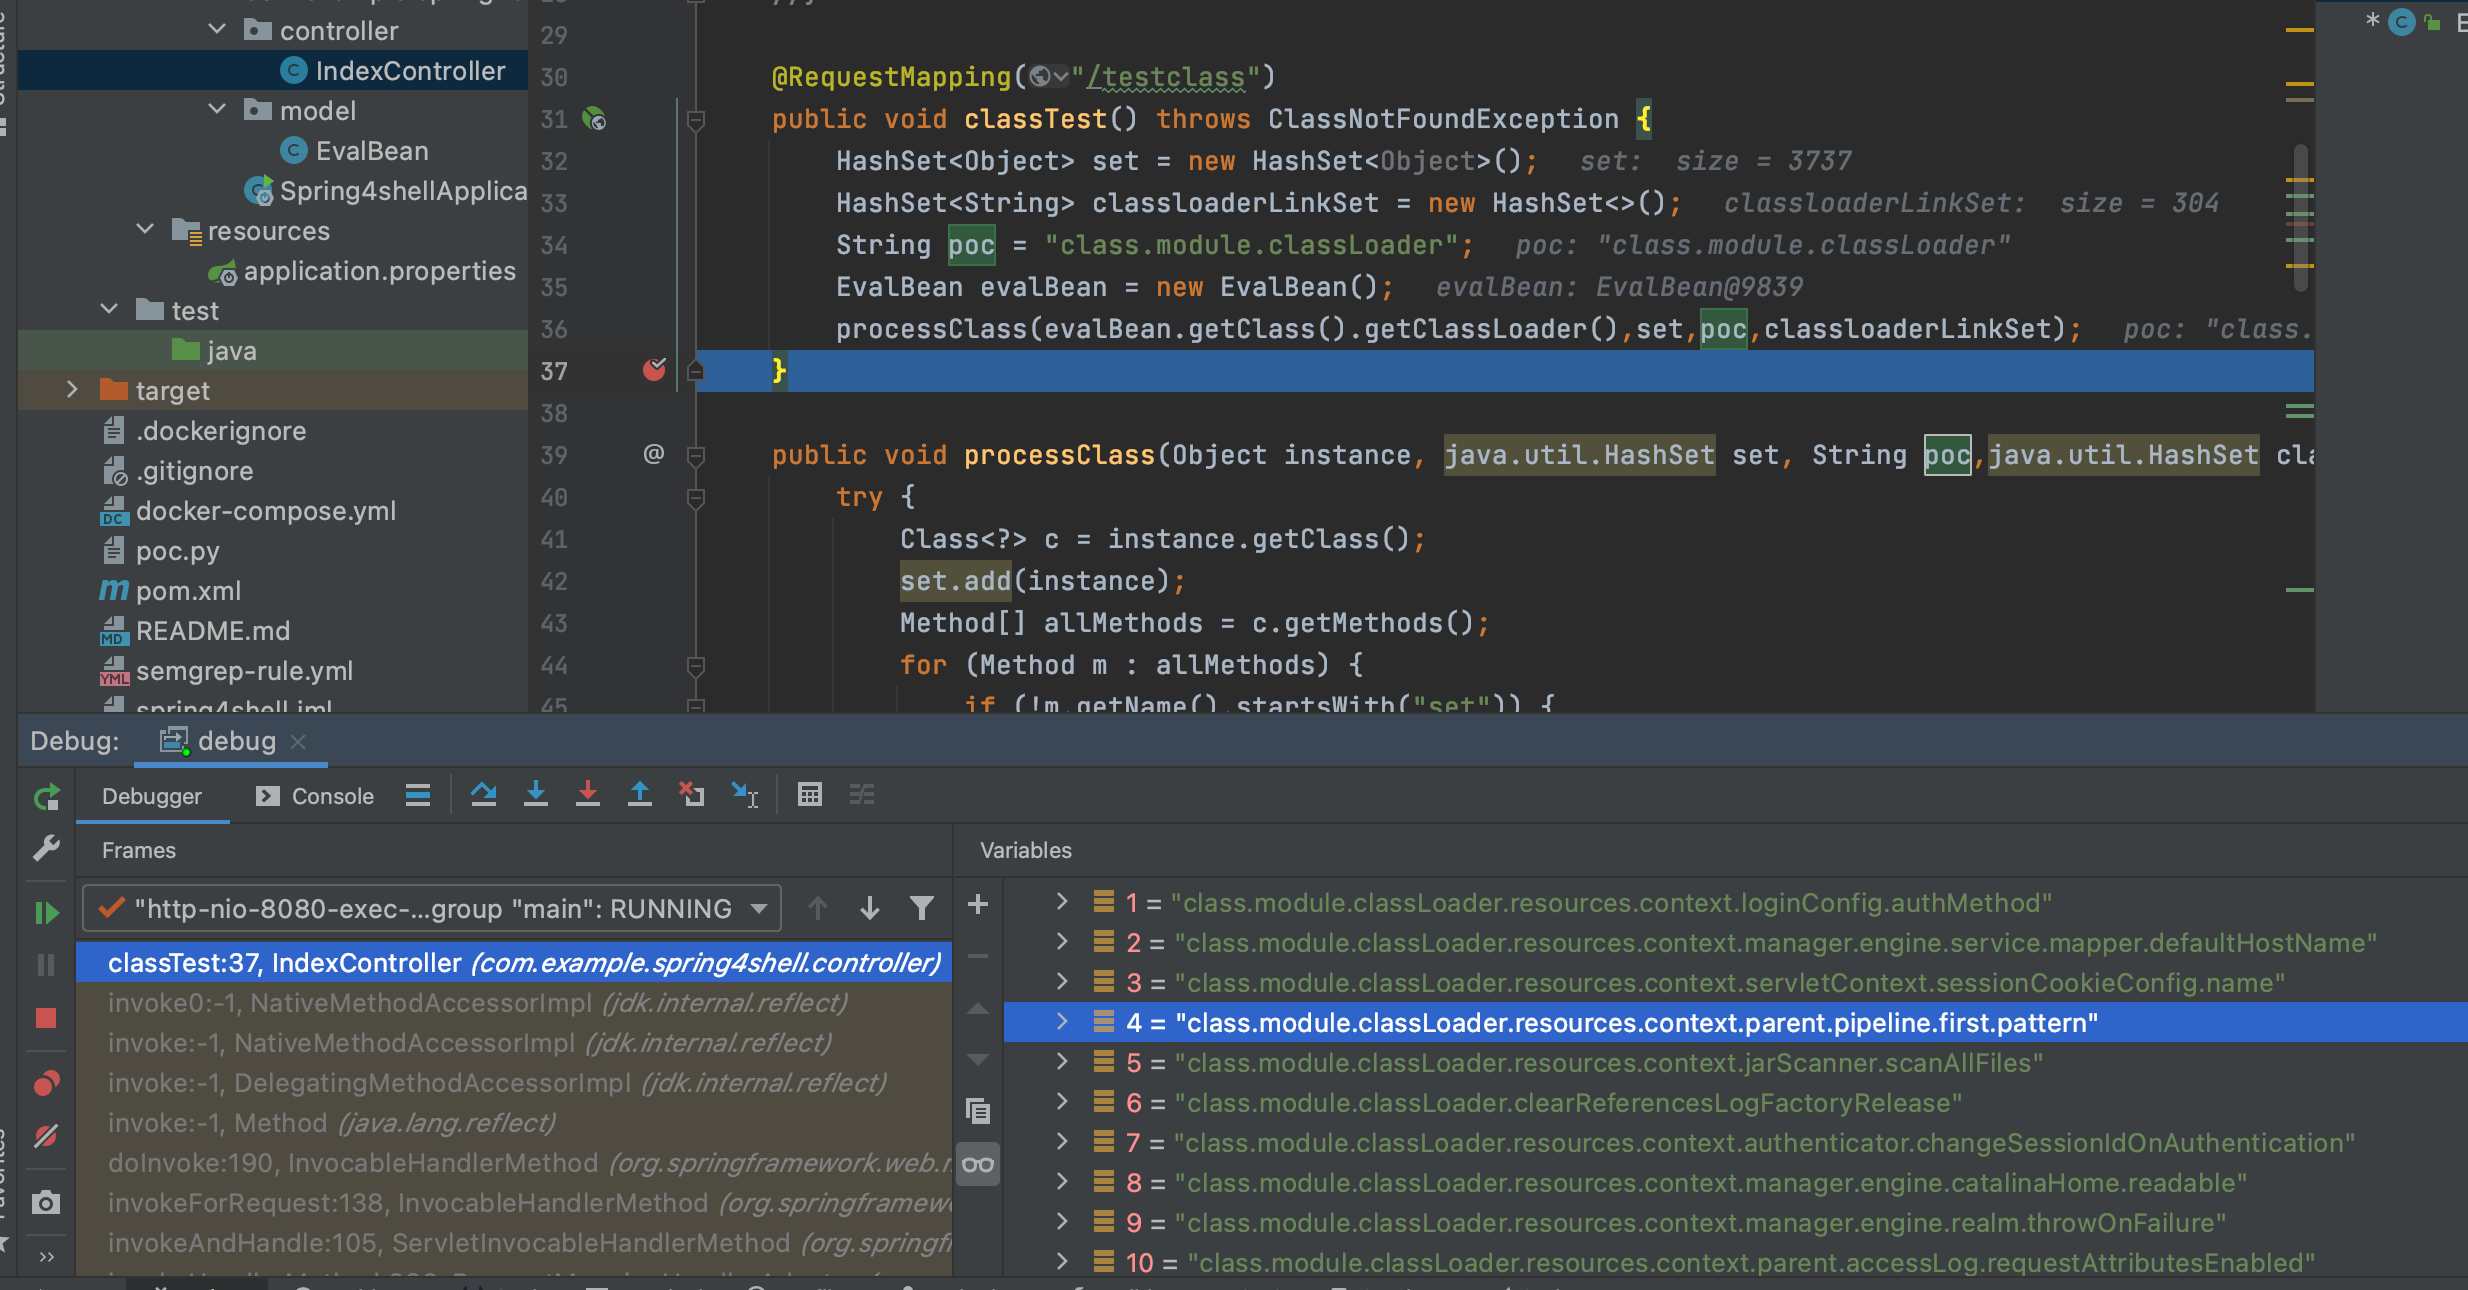Open debugger settings wrench icon
The width and height of the screenshot is (2468, 1290).
tap(47, 848)
